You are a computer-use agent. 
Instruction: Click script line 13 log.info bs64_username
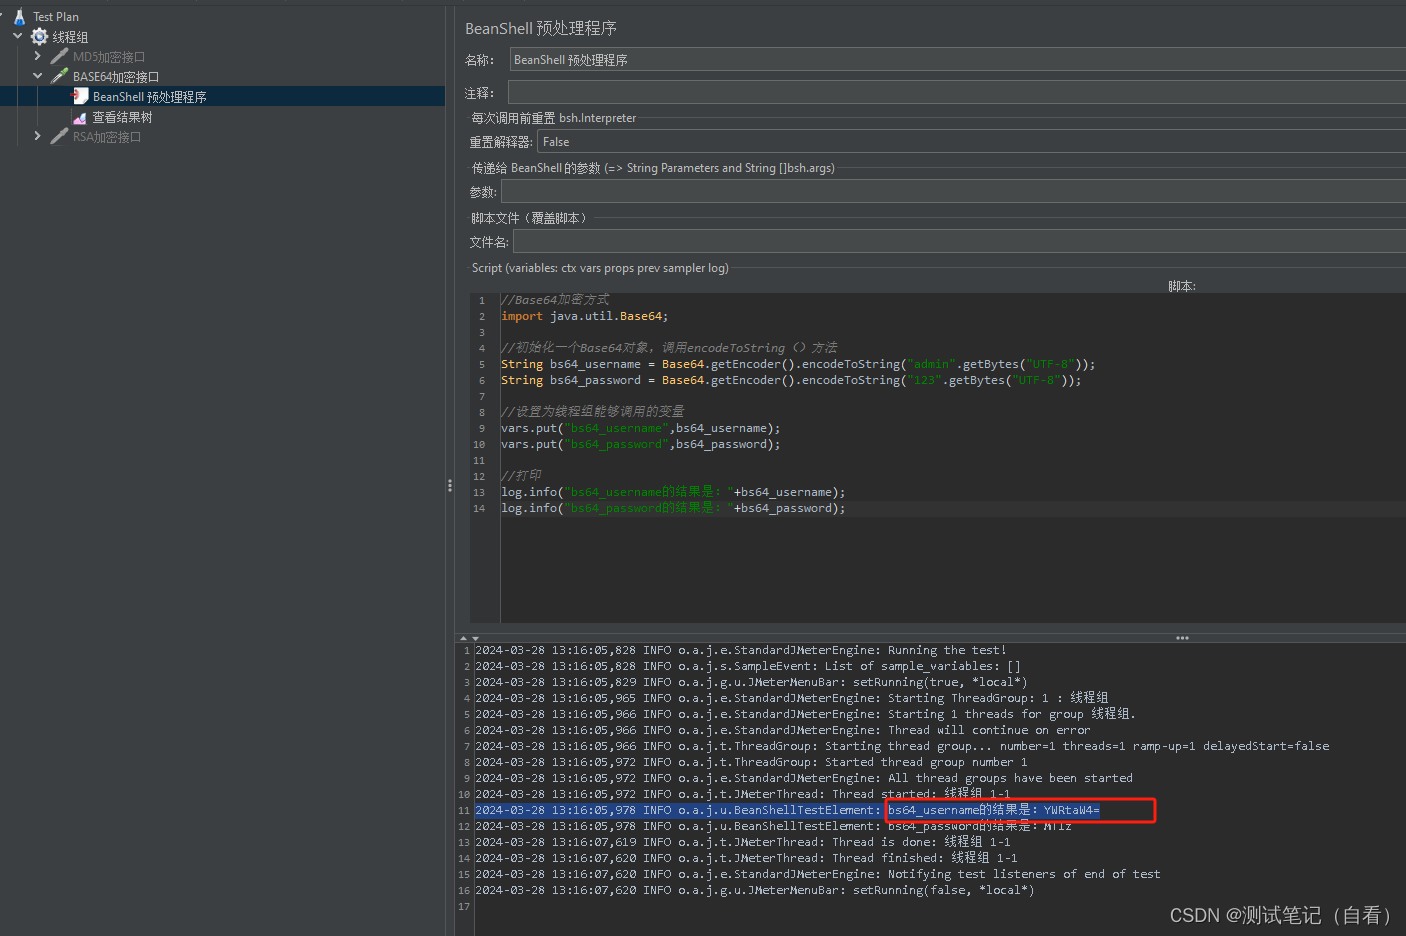[x=673, y=492]
